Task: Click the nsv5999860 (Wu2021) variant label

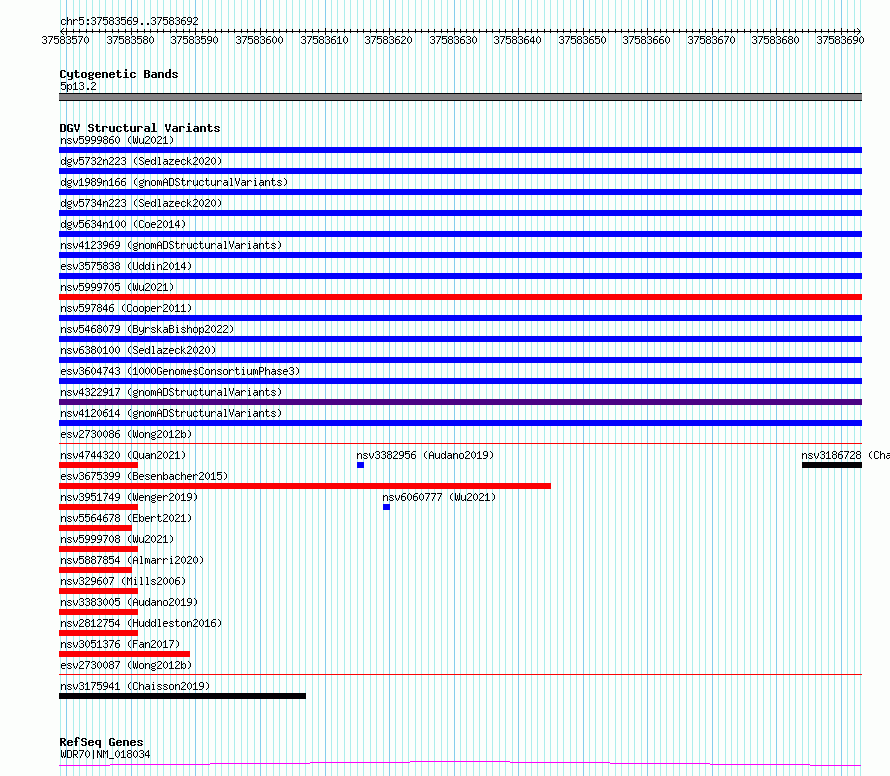Action: pos(117,140)
